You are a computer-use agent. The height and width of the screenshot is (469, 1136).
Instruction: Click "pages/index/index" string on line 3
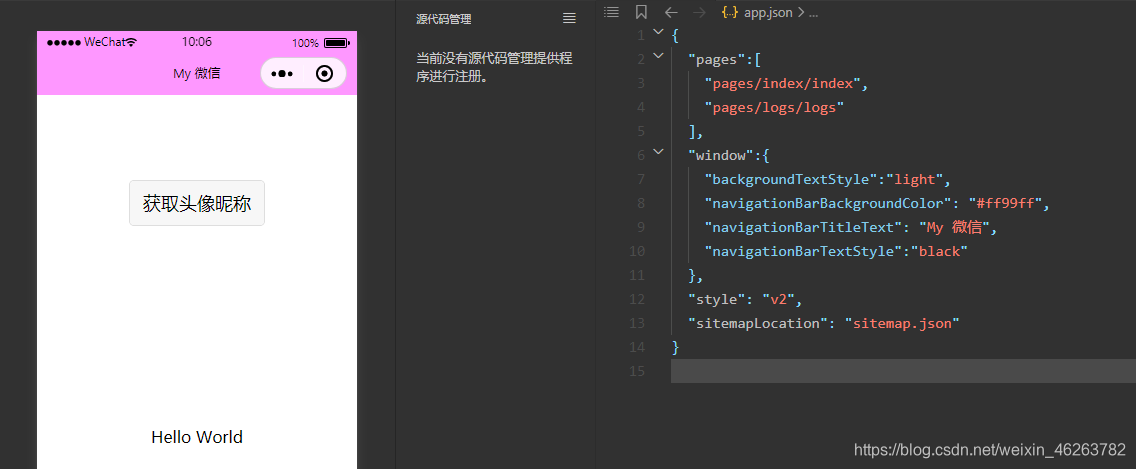(782, 83)
